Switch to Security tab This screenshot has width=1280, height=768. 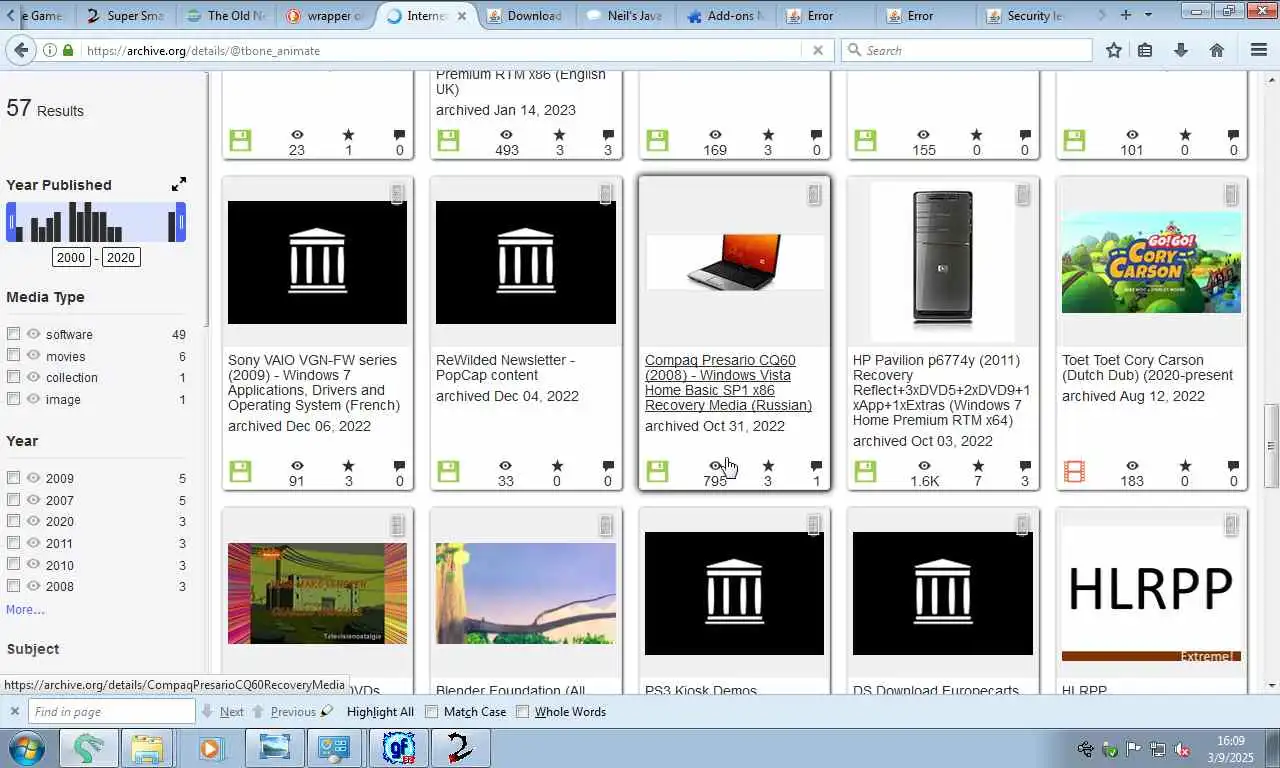1026,15
